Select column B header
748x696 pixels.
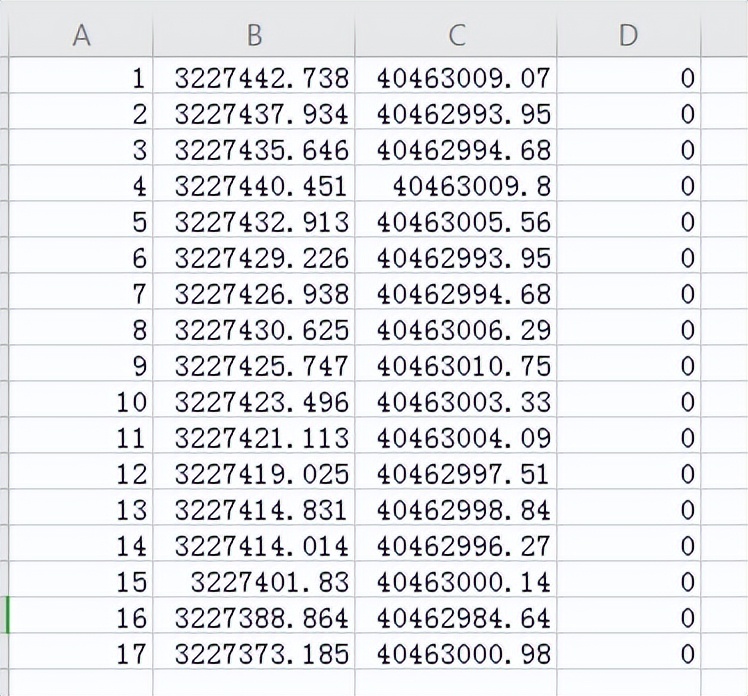tap(254, 35)
